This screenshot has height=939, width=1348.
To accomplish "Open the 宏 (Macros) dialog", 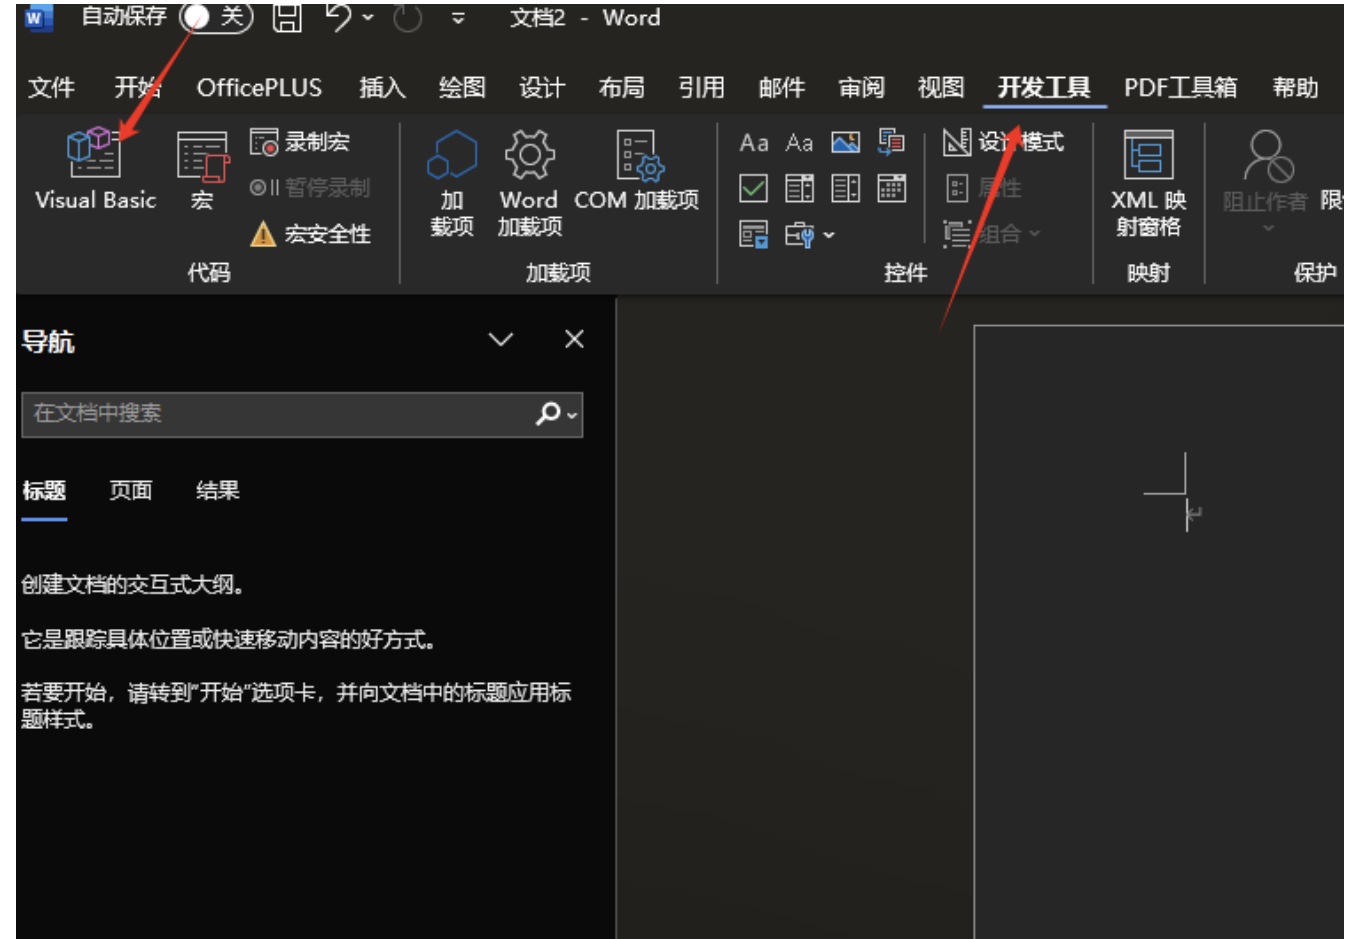I will tap(202, 170).
